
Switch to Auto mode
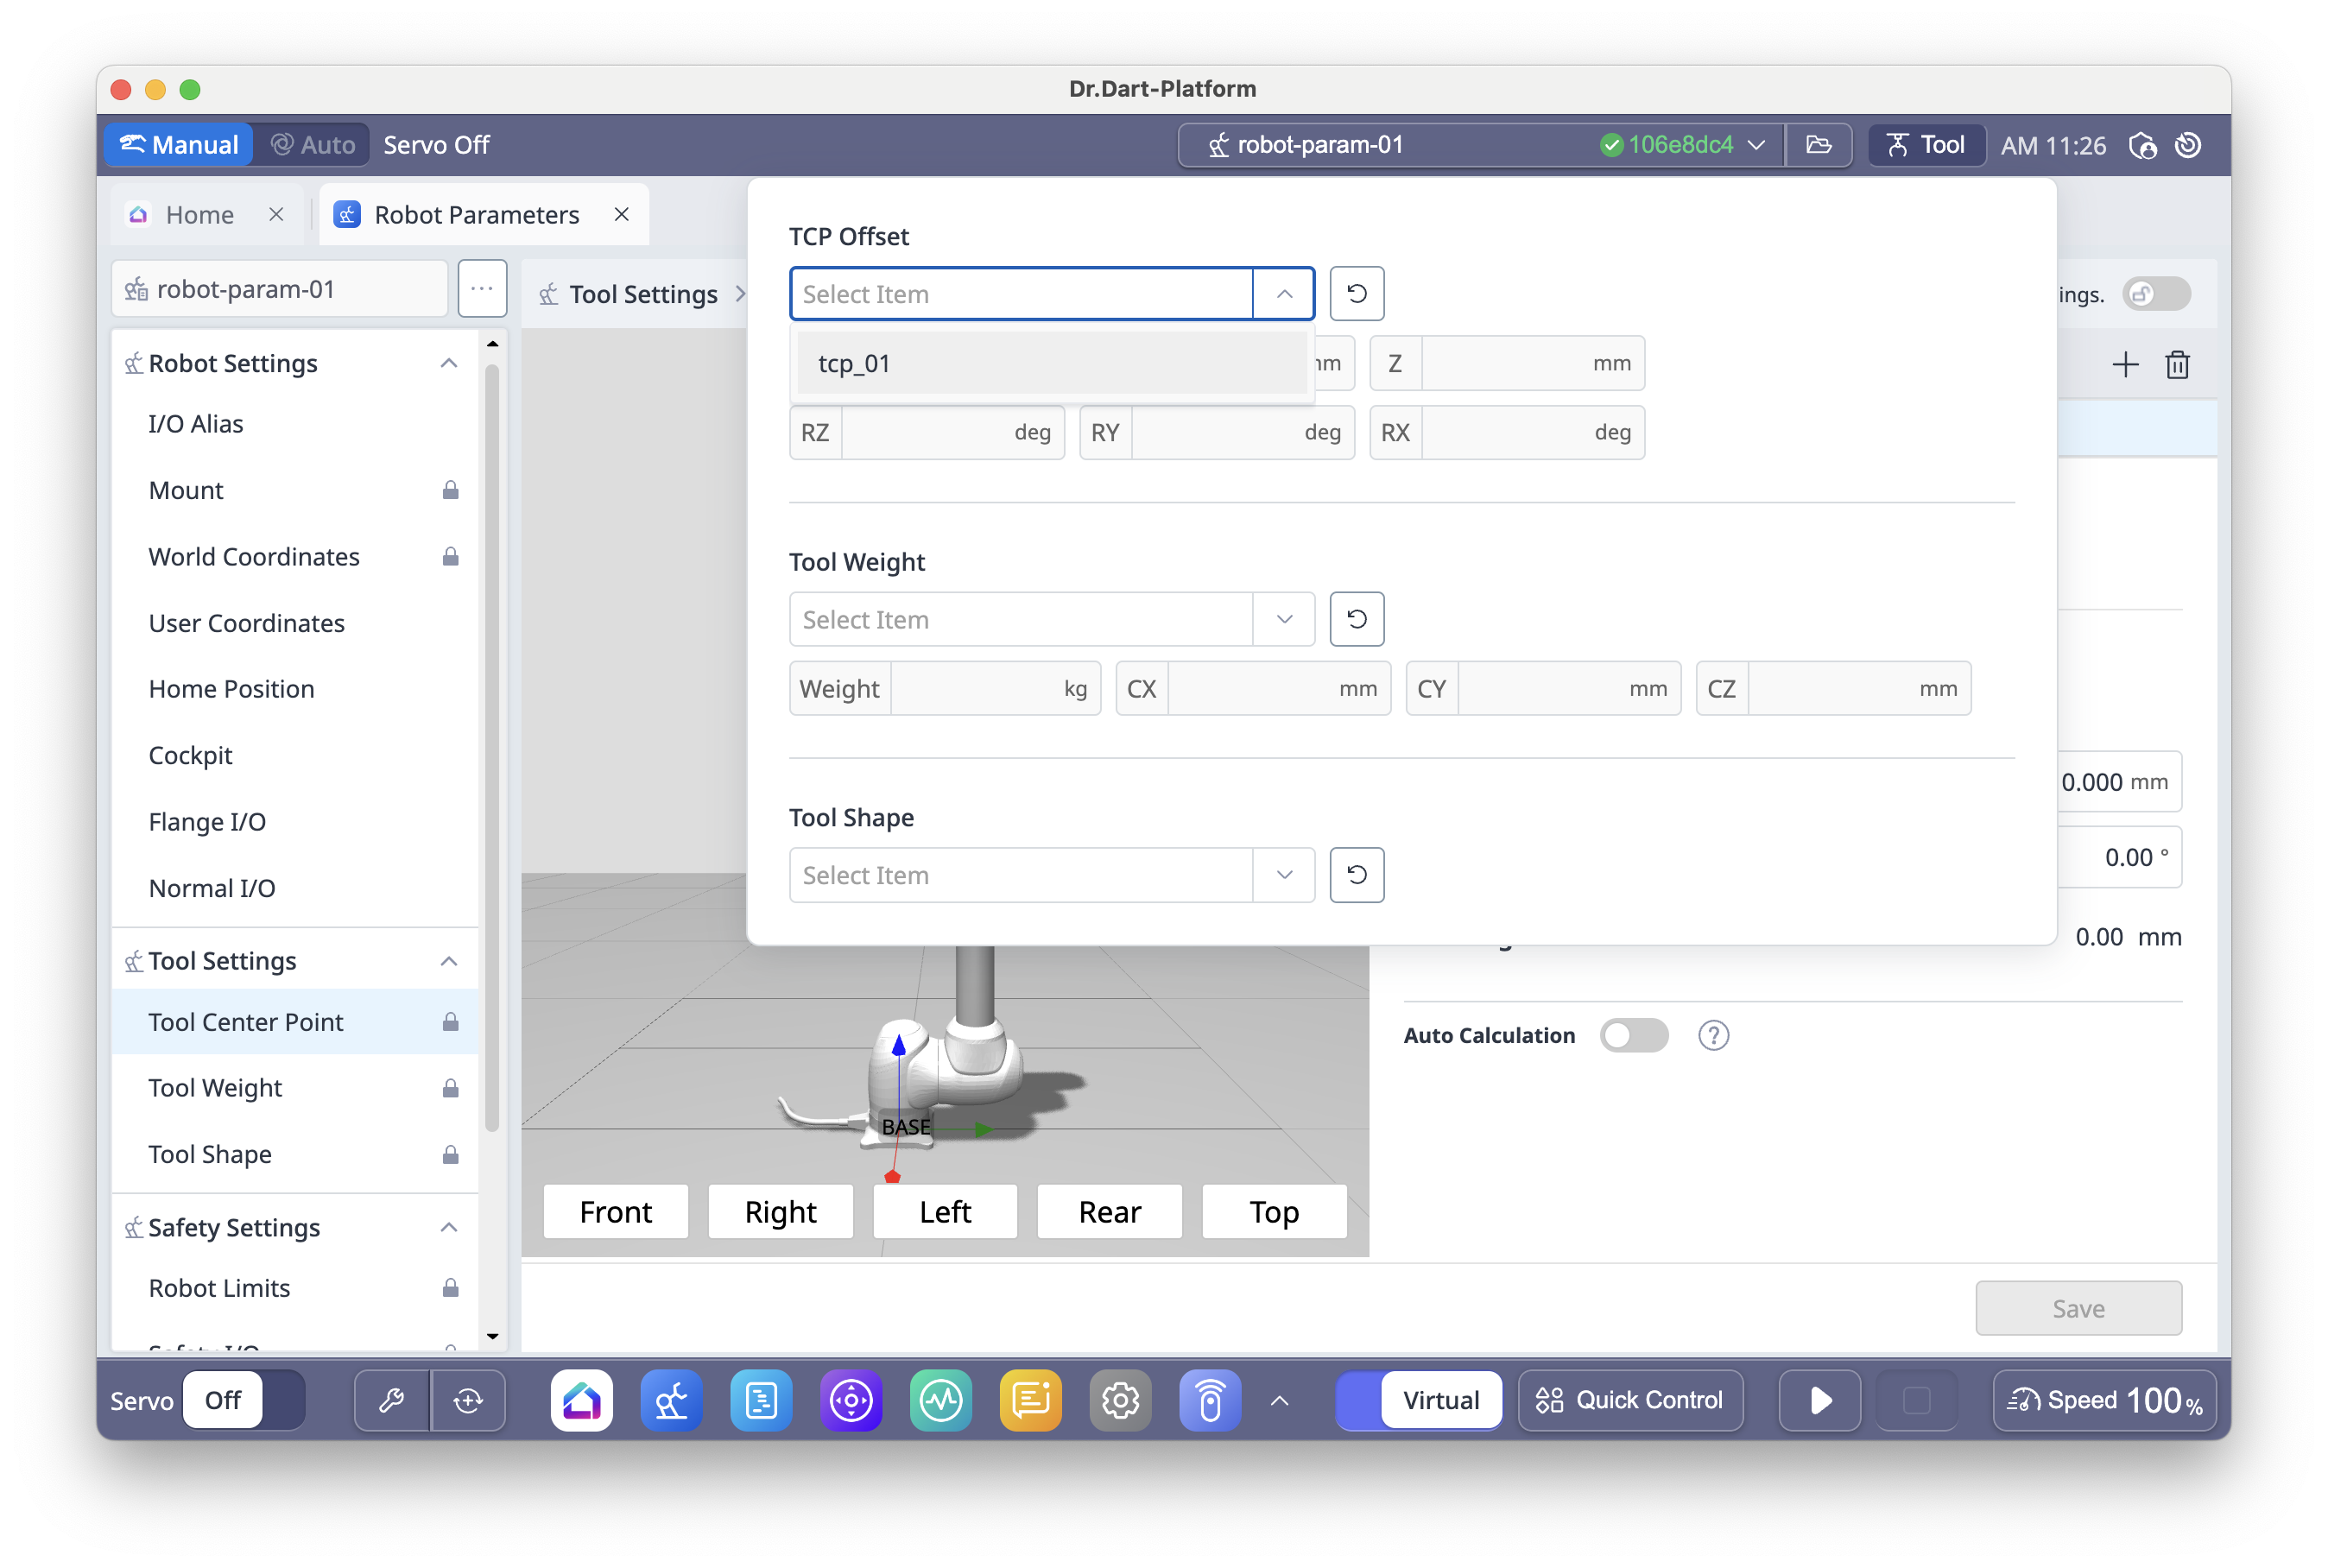pos(312,145)
